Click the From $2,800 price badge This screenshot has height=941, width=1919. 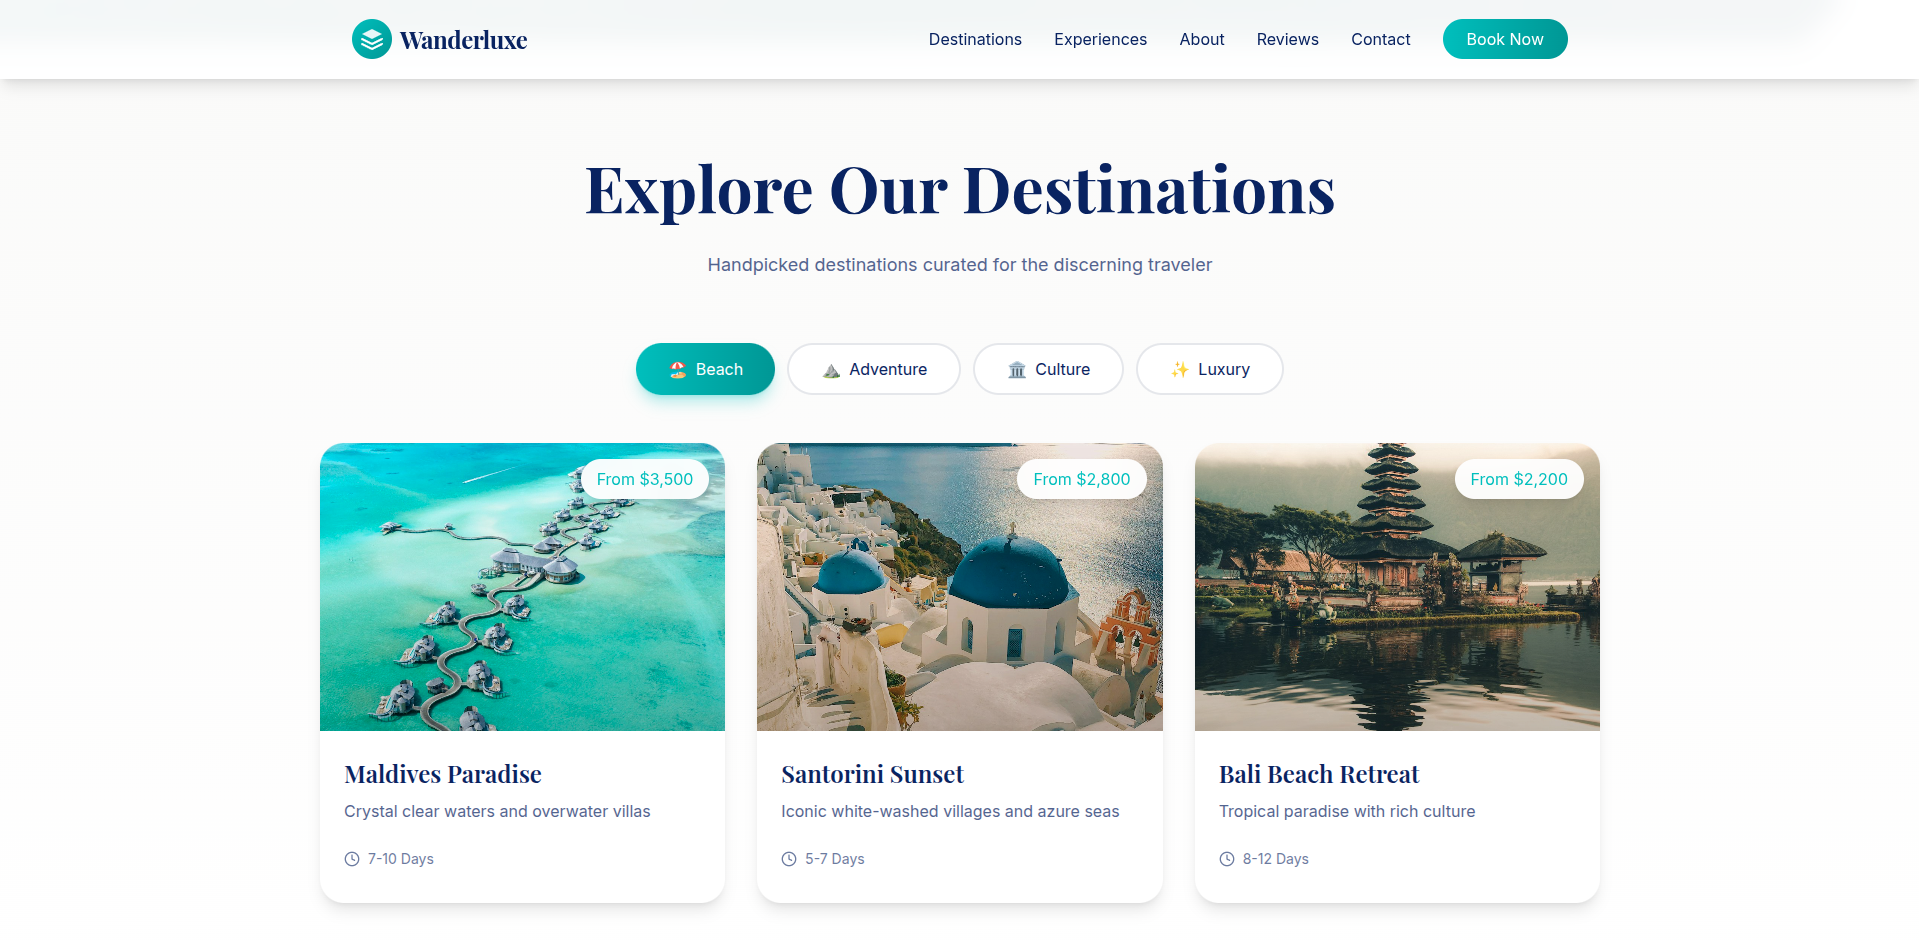click(x=1082, y=479)
